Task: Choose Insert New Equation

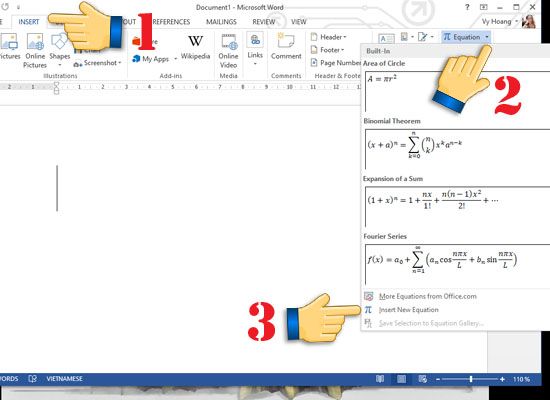Action: 409,310
